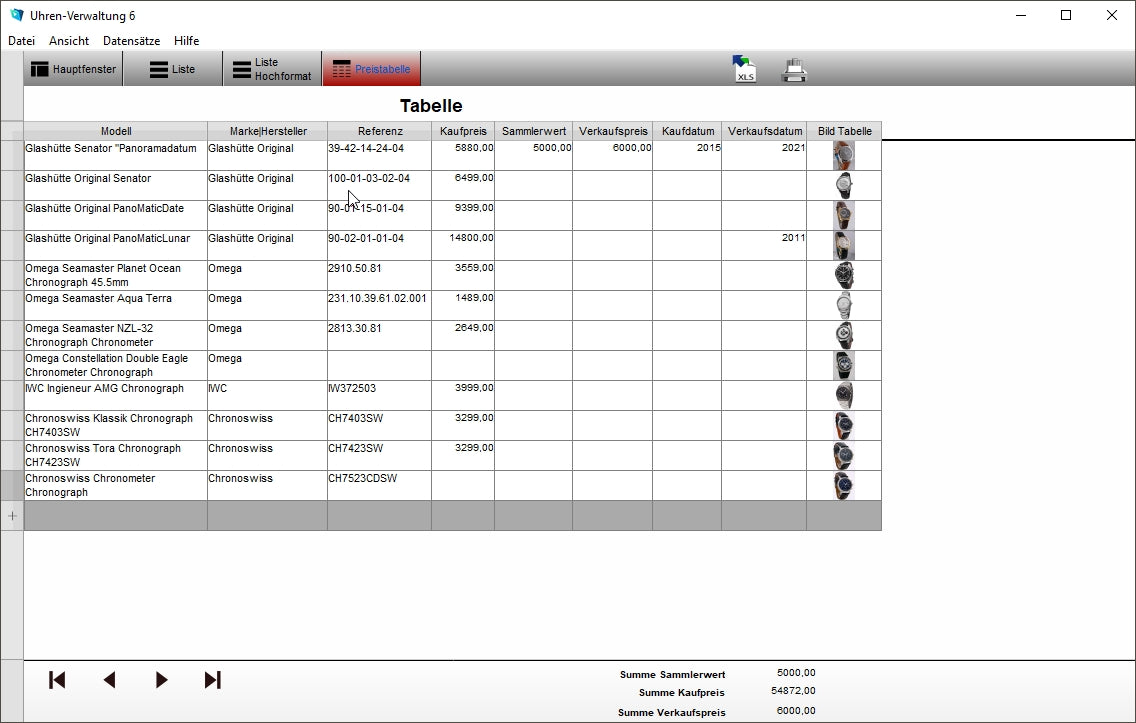Jump to first record with navigation arrow
The height and width of the screenshot is (723, 1136).
click(57, 680)
